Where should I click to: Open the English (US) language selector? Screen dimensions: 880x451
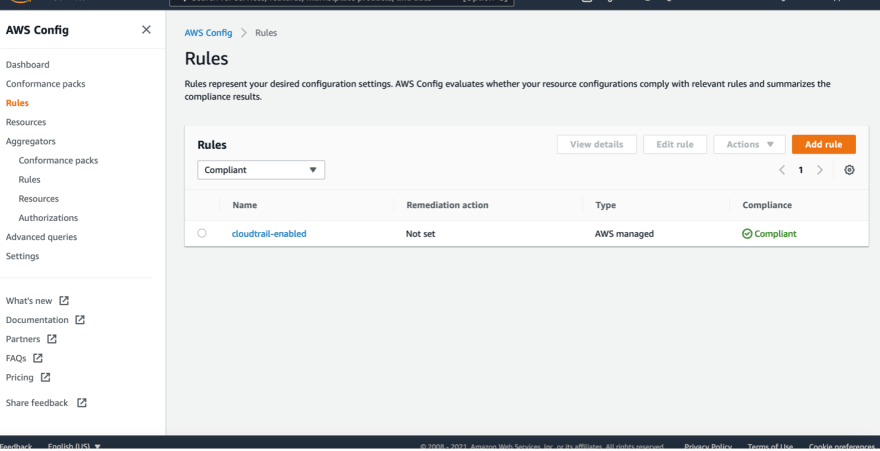click(x=74, y=447)
